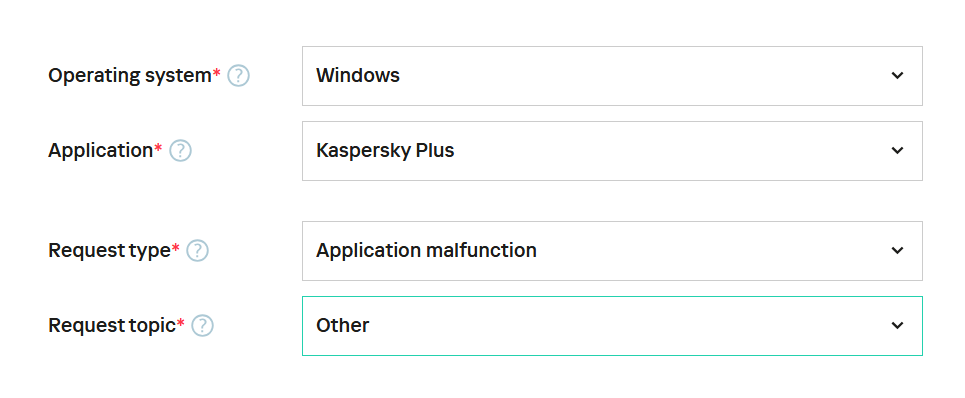Click the red required asterisk after Application
965x398 pixels.
coord(159,148)
